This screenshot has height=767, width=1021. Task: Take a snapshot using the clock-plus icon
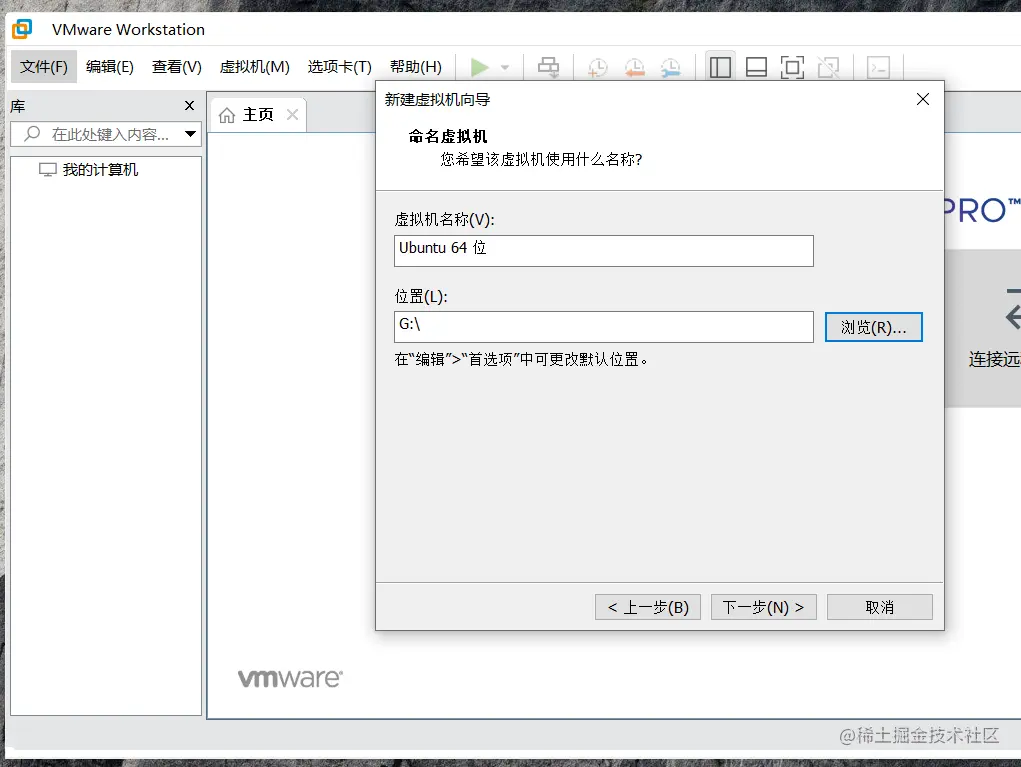tap(597, 68)
